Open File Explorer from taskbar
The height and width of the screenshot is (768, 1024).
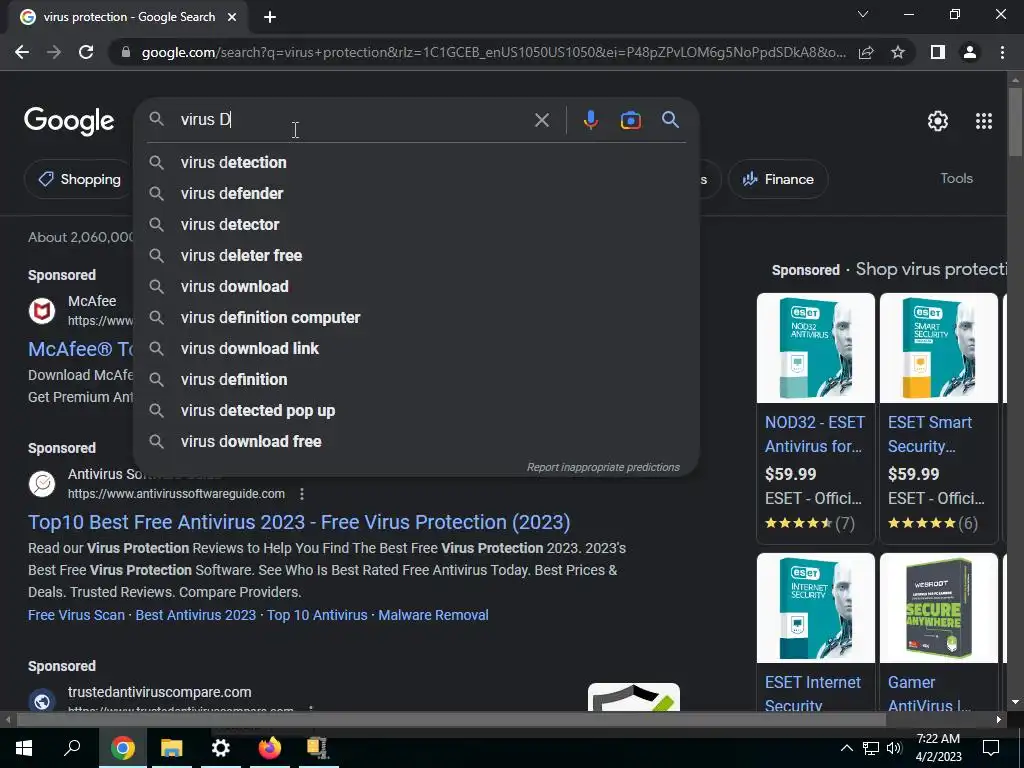point(171,748)
